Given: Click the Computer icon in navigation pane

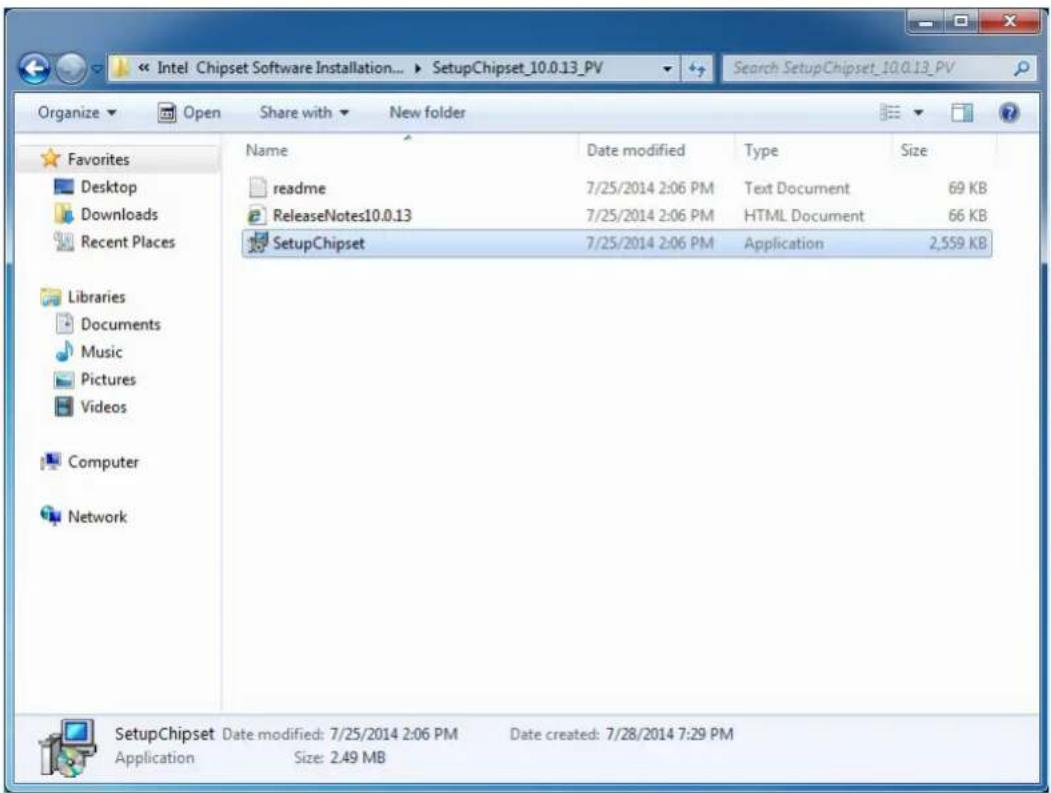Looking at the screenshot, I should [51, 461].
